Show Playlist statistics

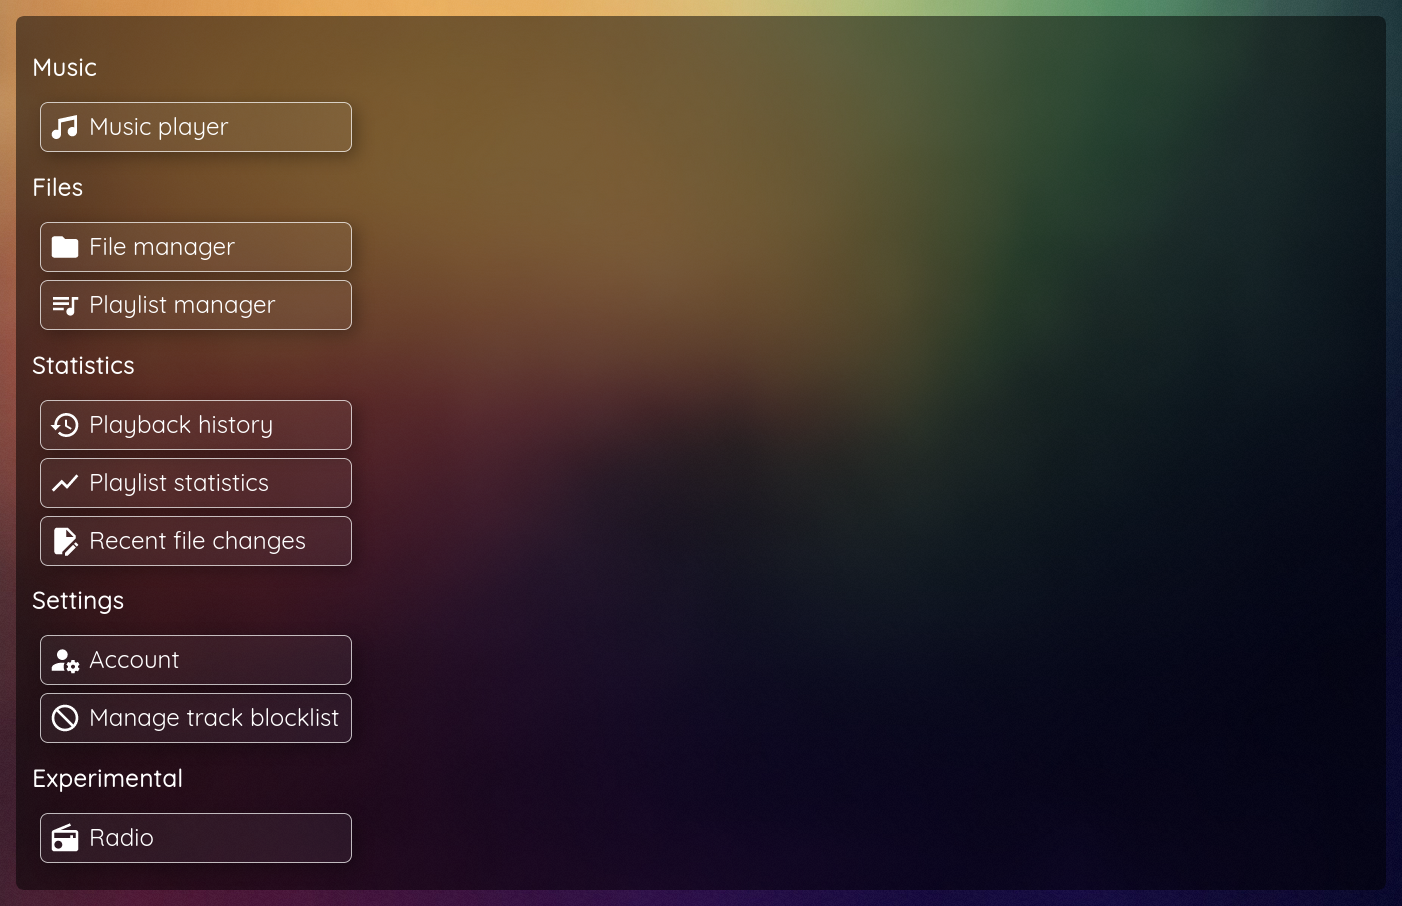click(196, 483)
